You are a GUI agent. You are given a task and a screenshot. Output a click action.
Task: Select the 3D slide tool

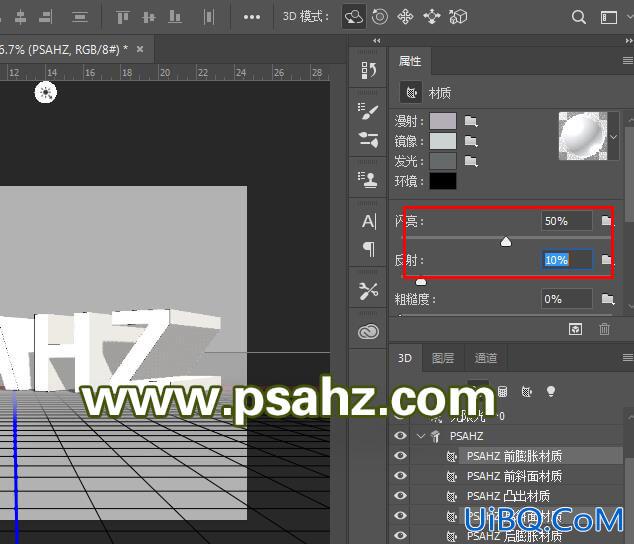(x=431, y=17)
